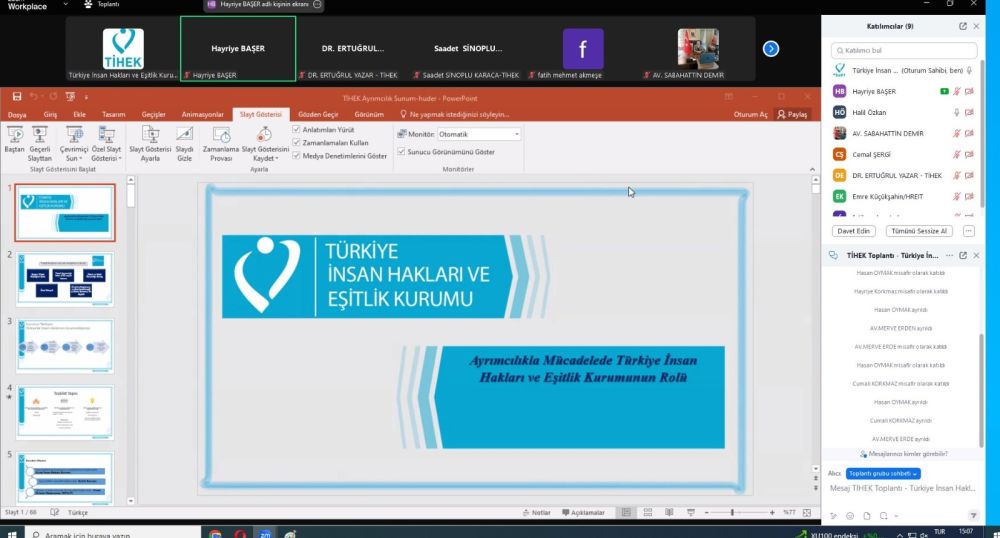Select slide 5 thumbnail
Viewport: 1000px width, 538px height.
[65, 478]
